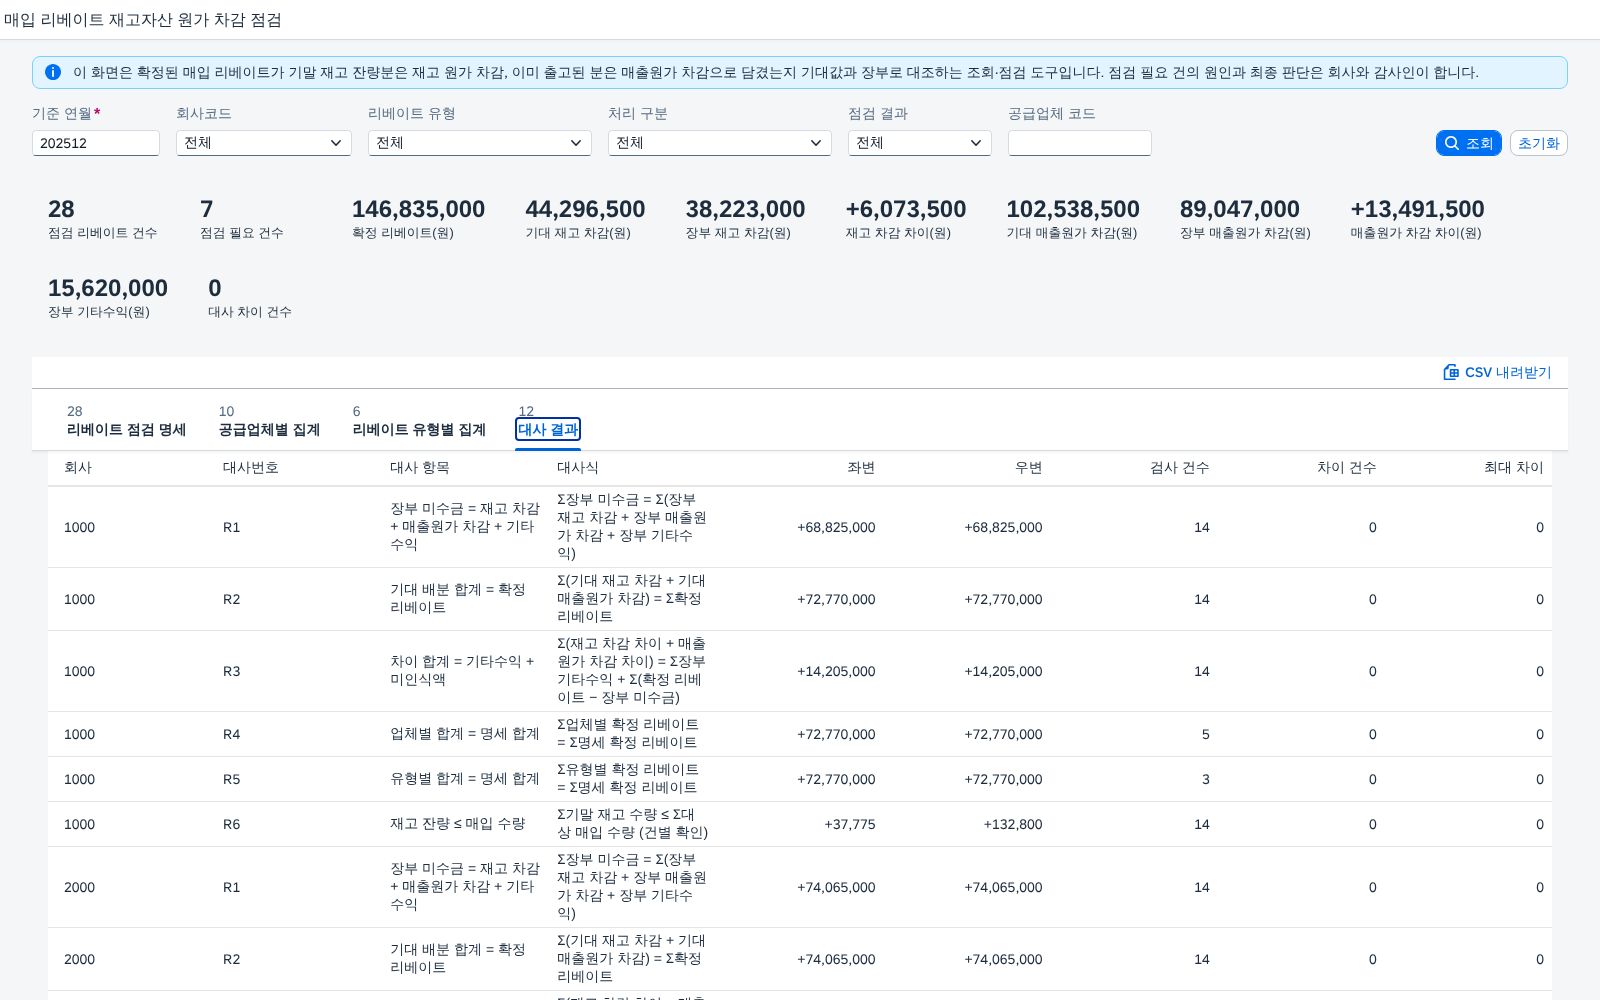Click the 기준 연월 input field
Screen dimensions: 1600x1000
pos(96,143)
